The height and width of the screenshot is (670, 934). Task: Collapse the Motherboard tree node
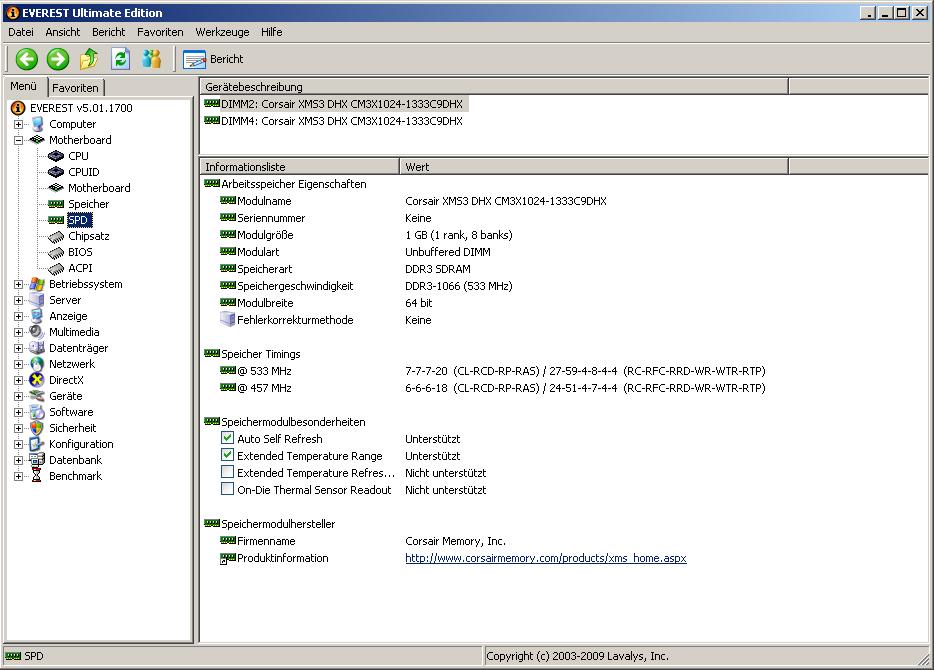click(18, 141)
